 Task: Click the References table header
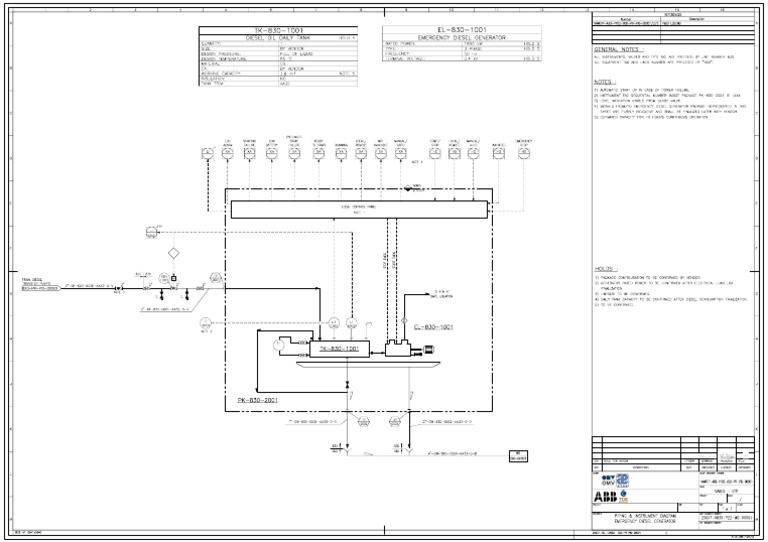click(x=673, y=15)
